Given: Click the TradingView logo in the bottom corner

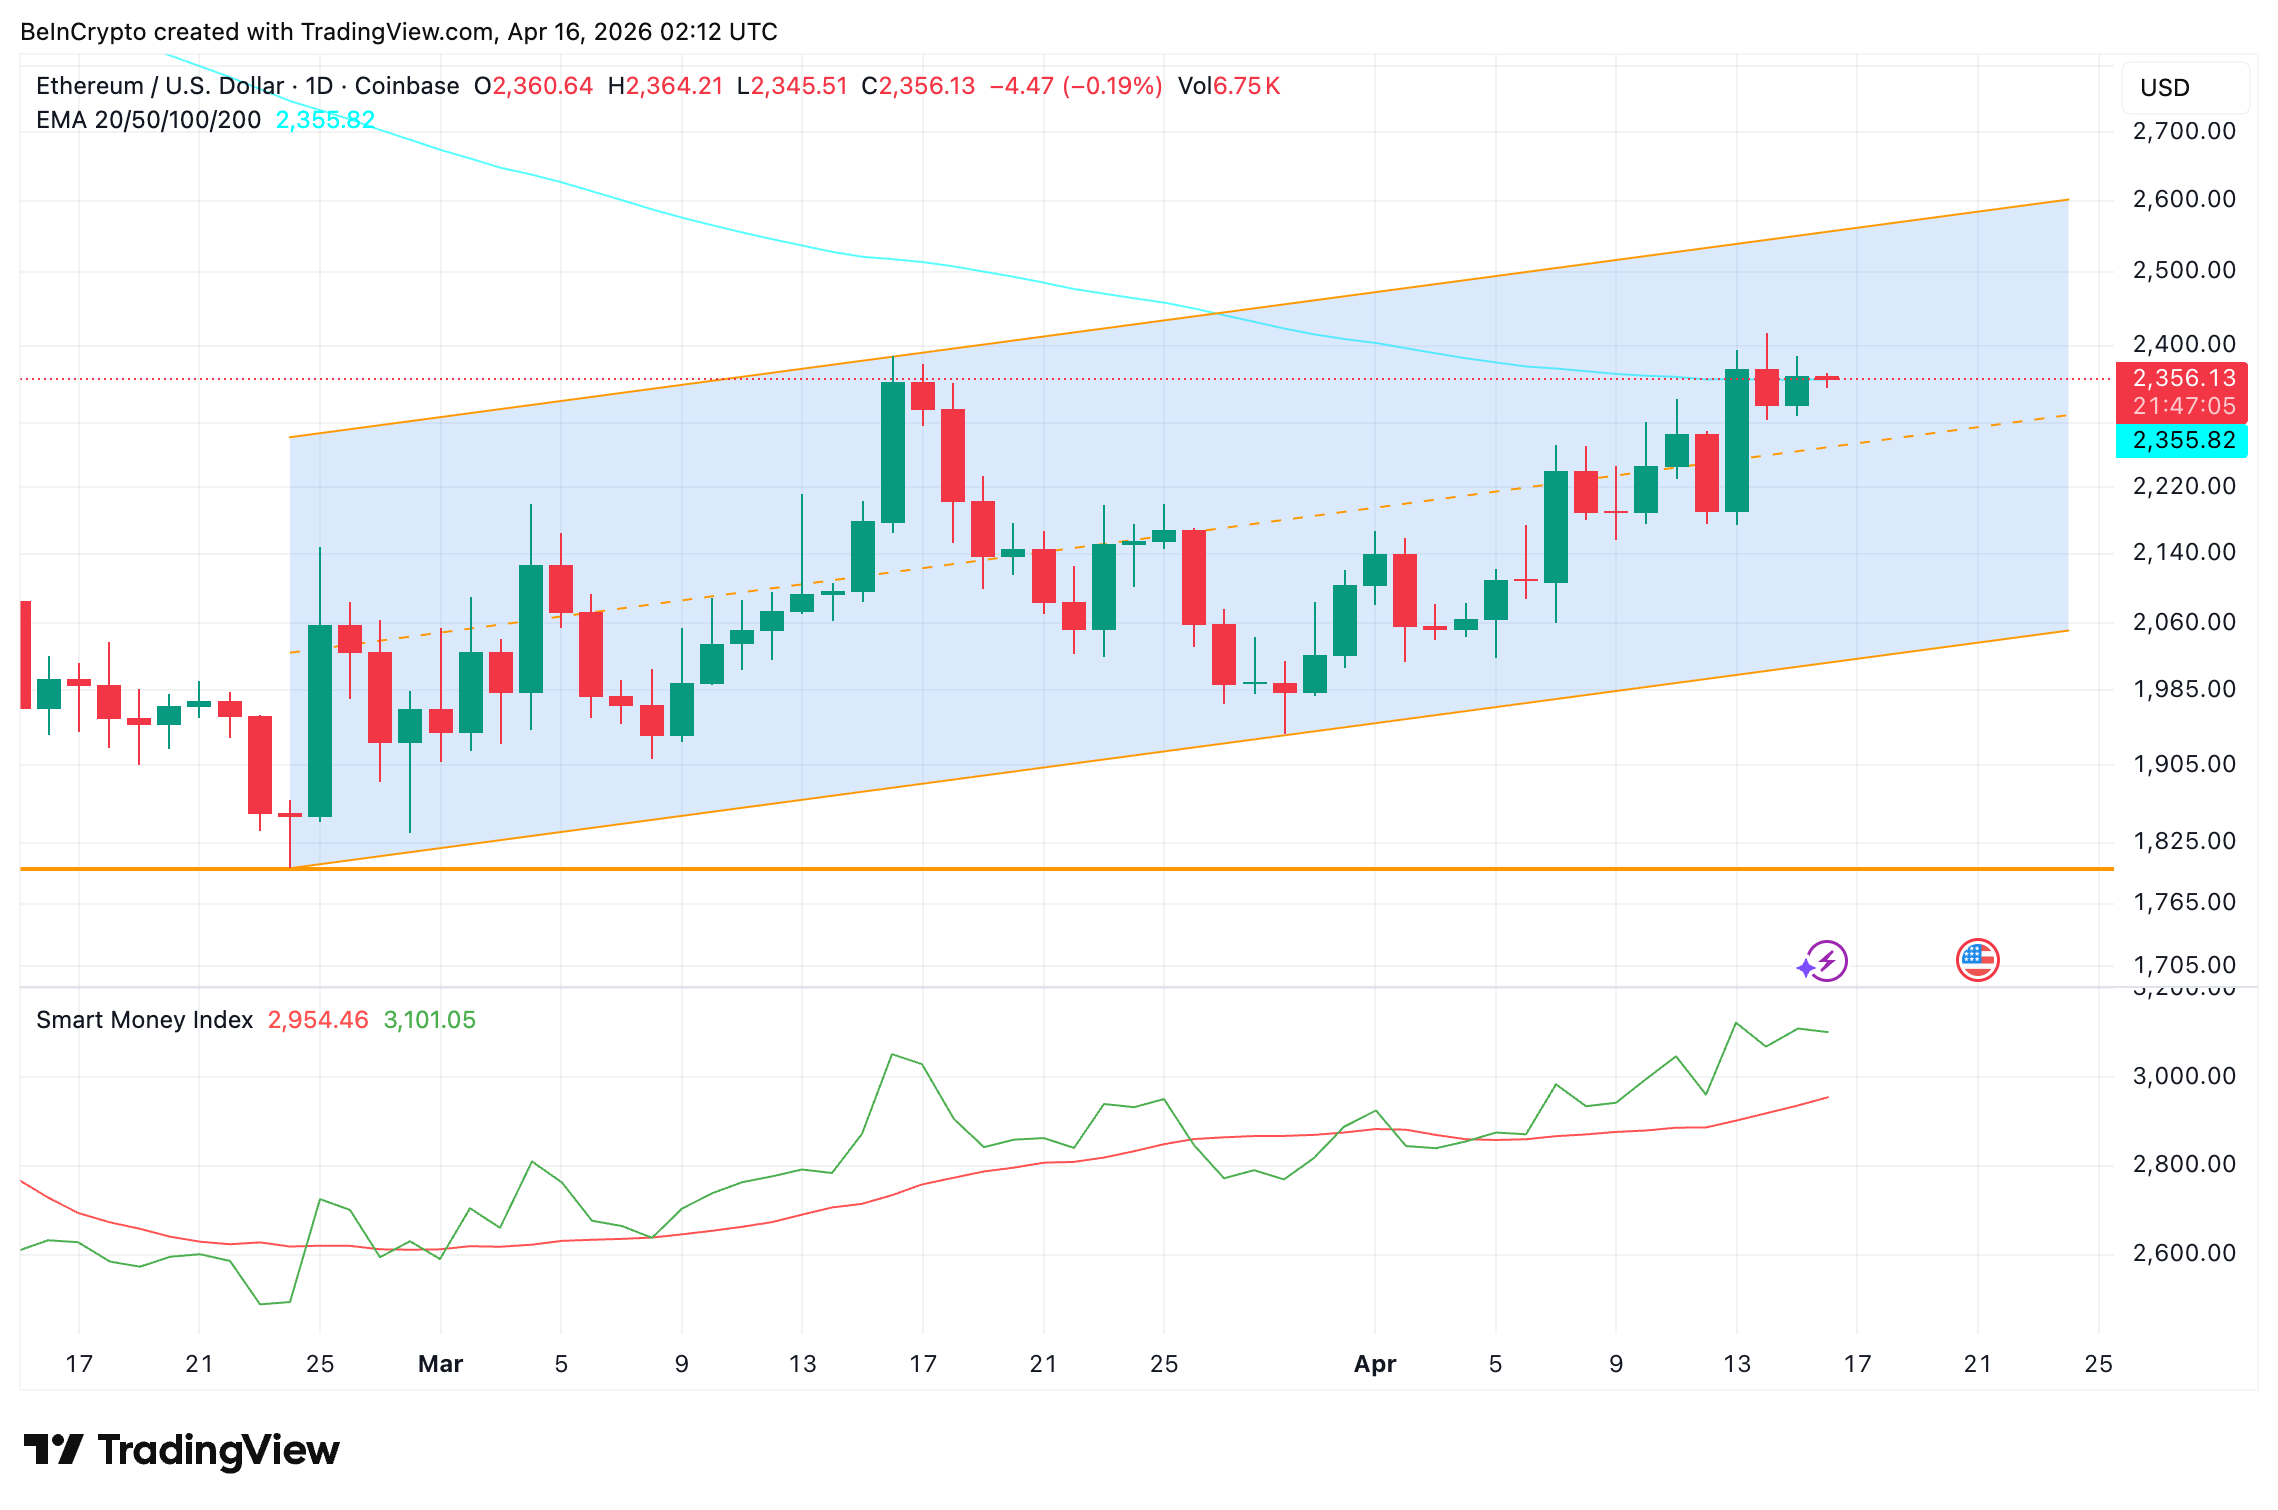Looking at the screenshot, I should tap(180, 1449).
